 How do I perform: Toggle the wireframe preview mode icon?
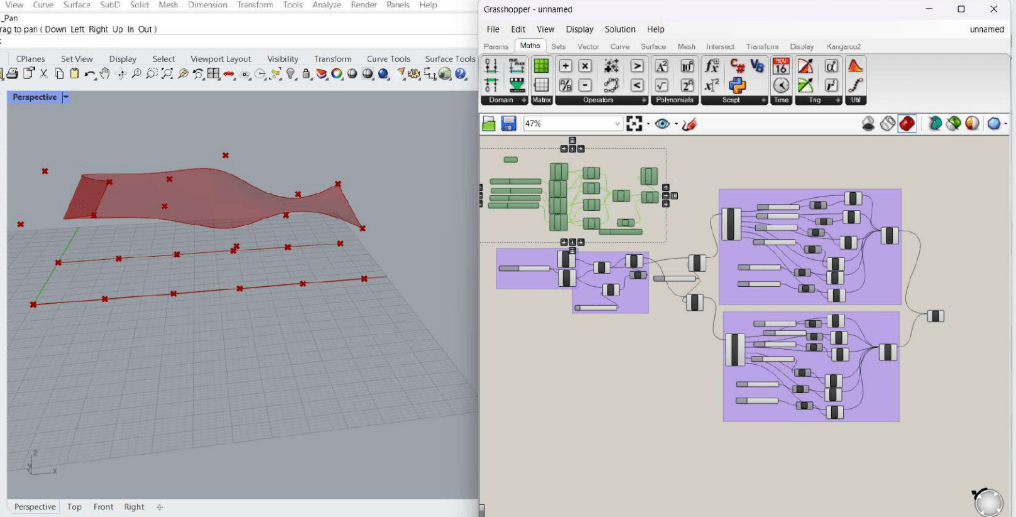888,124
